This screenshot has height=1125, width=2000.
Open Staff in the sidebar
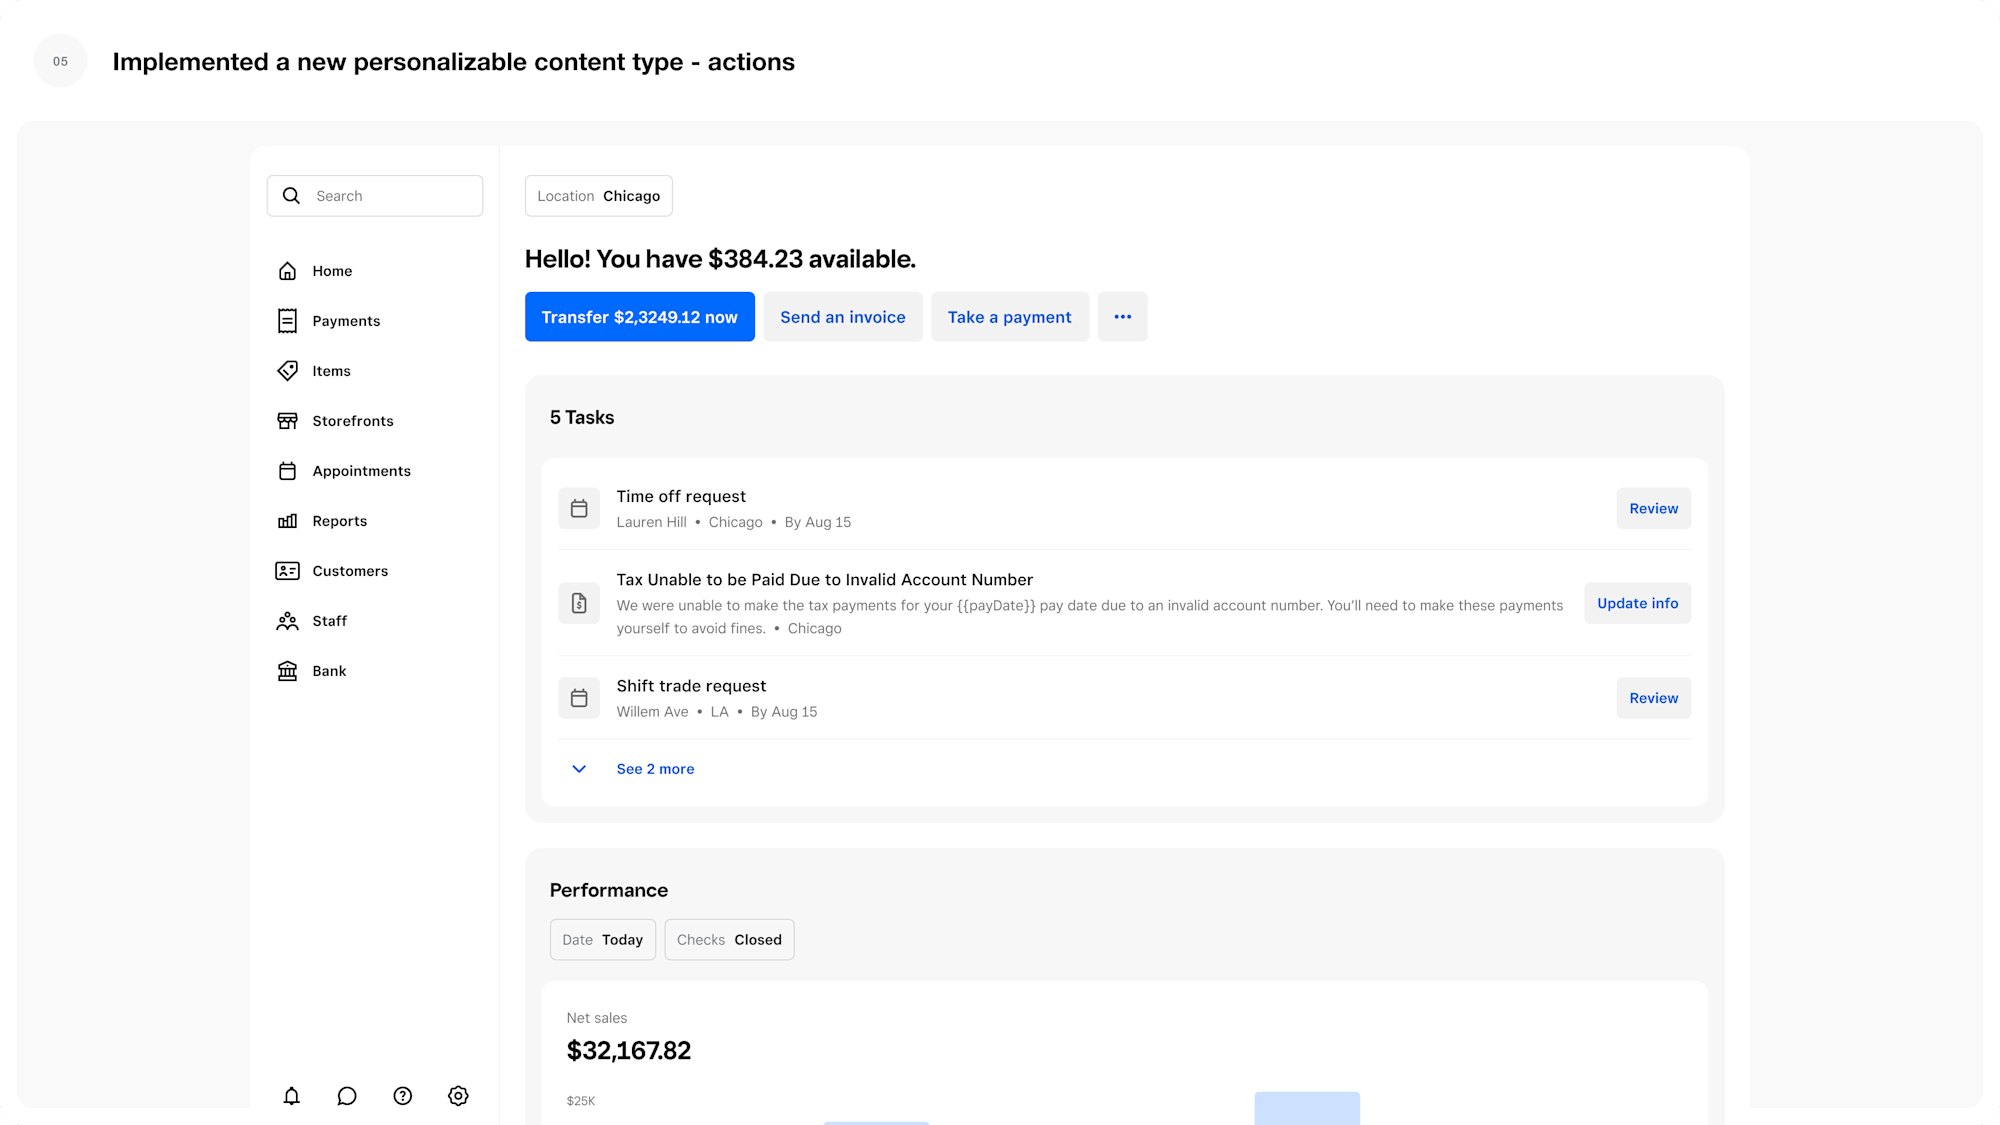click(329, 621)
